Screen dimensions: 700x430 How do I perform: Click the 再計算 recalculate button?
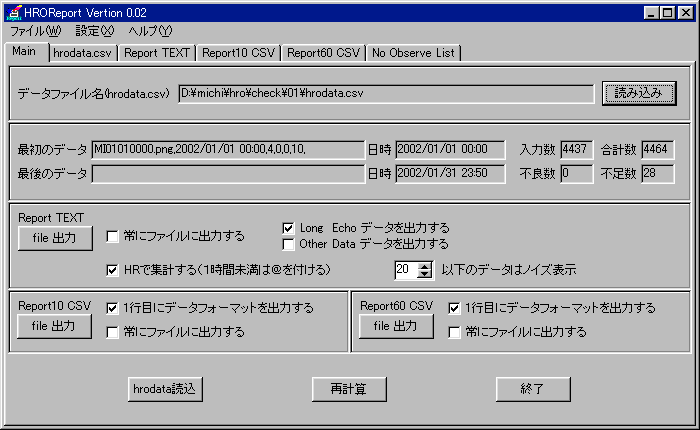(x=349, y=389)
